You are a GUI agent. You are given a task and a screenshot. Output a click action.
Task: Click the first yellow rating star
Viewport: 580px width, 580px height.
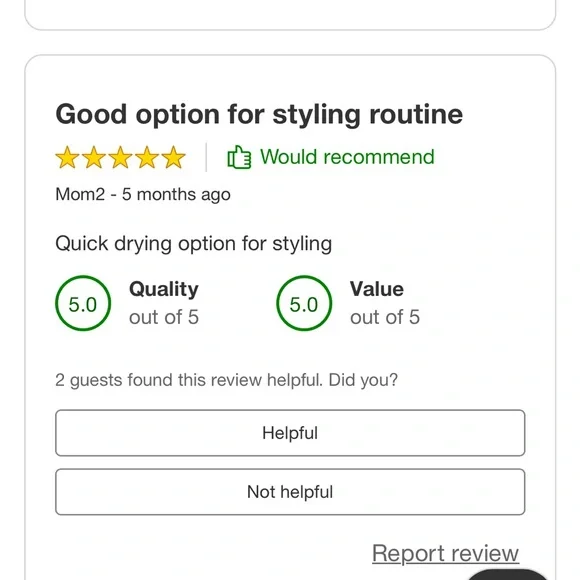click(x=67, y=158)
